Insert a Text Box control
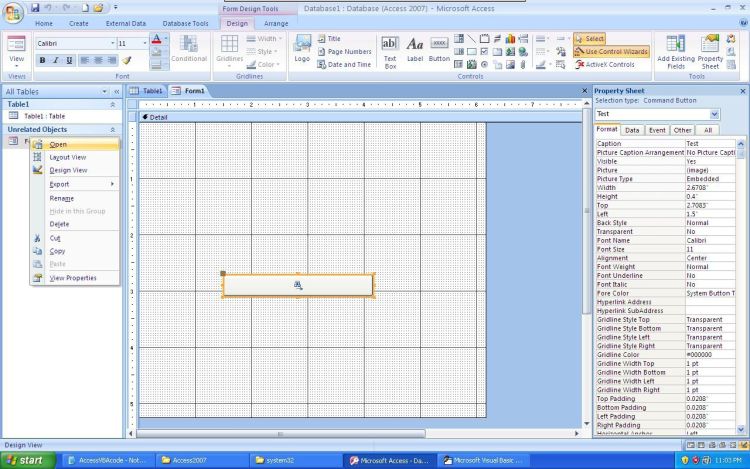The width and height of the screenshot is (750, 469). pyautogui.click(x=390, y=53)
